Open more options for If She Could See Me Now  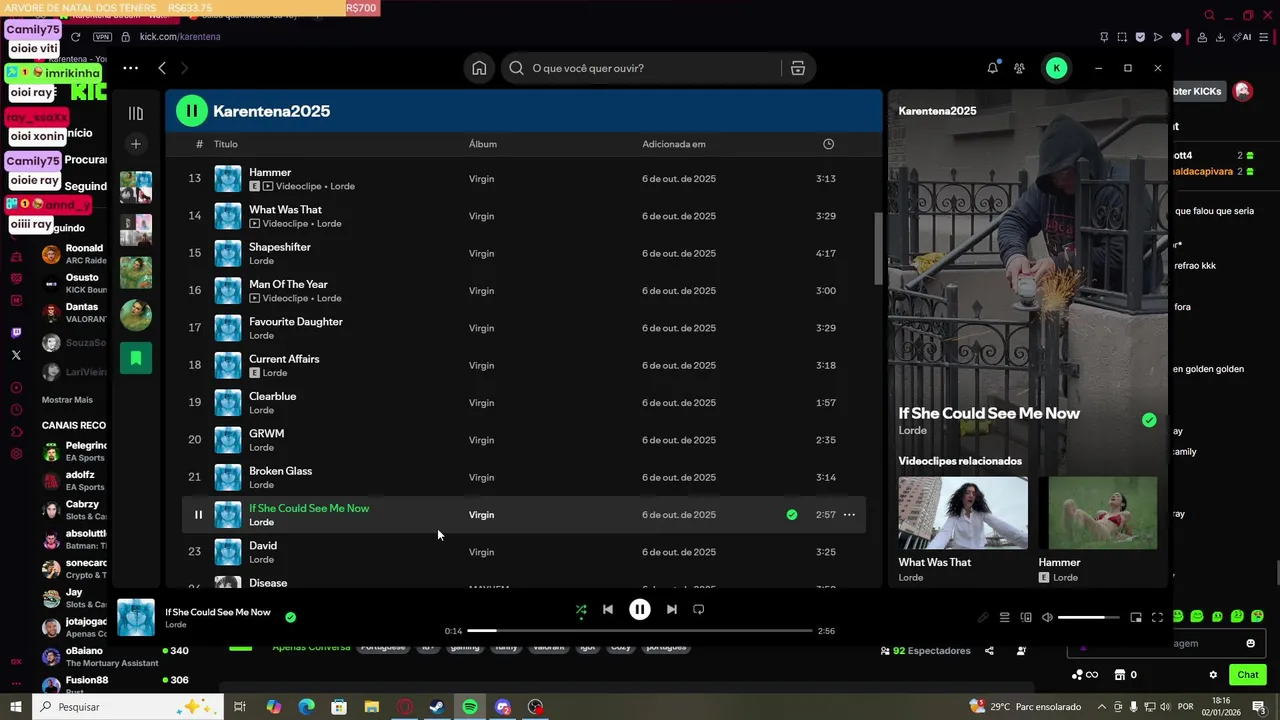(x=849, y=515)
